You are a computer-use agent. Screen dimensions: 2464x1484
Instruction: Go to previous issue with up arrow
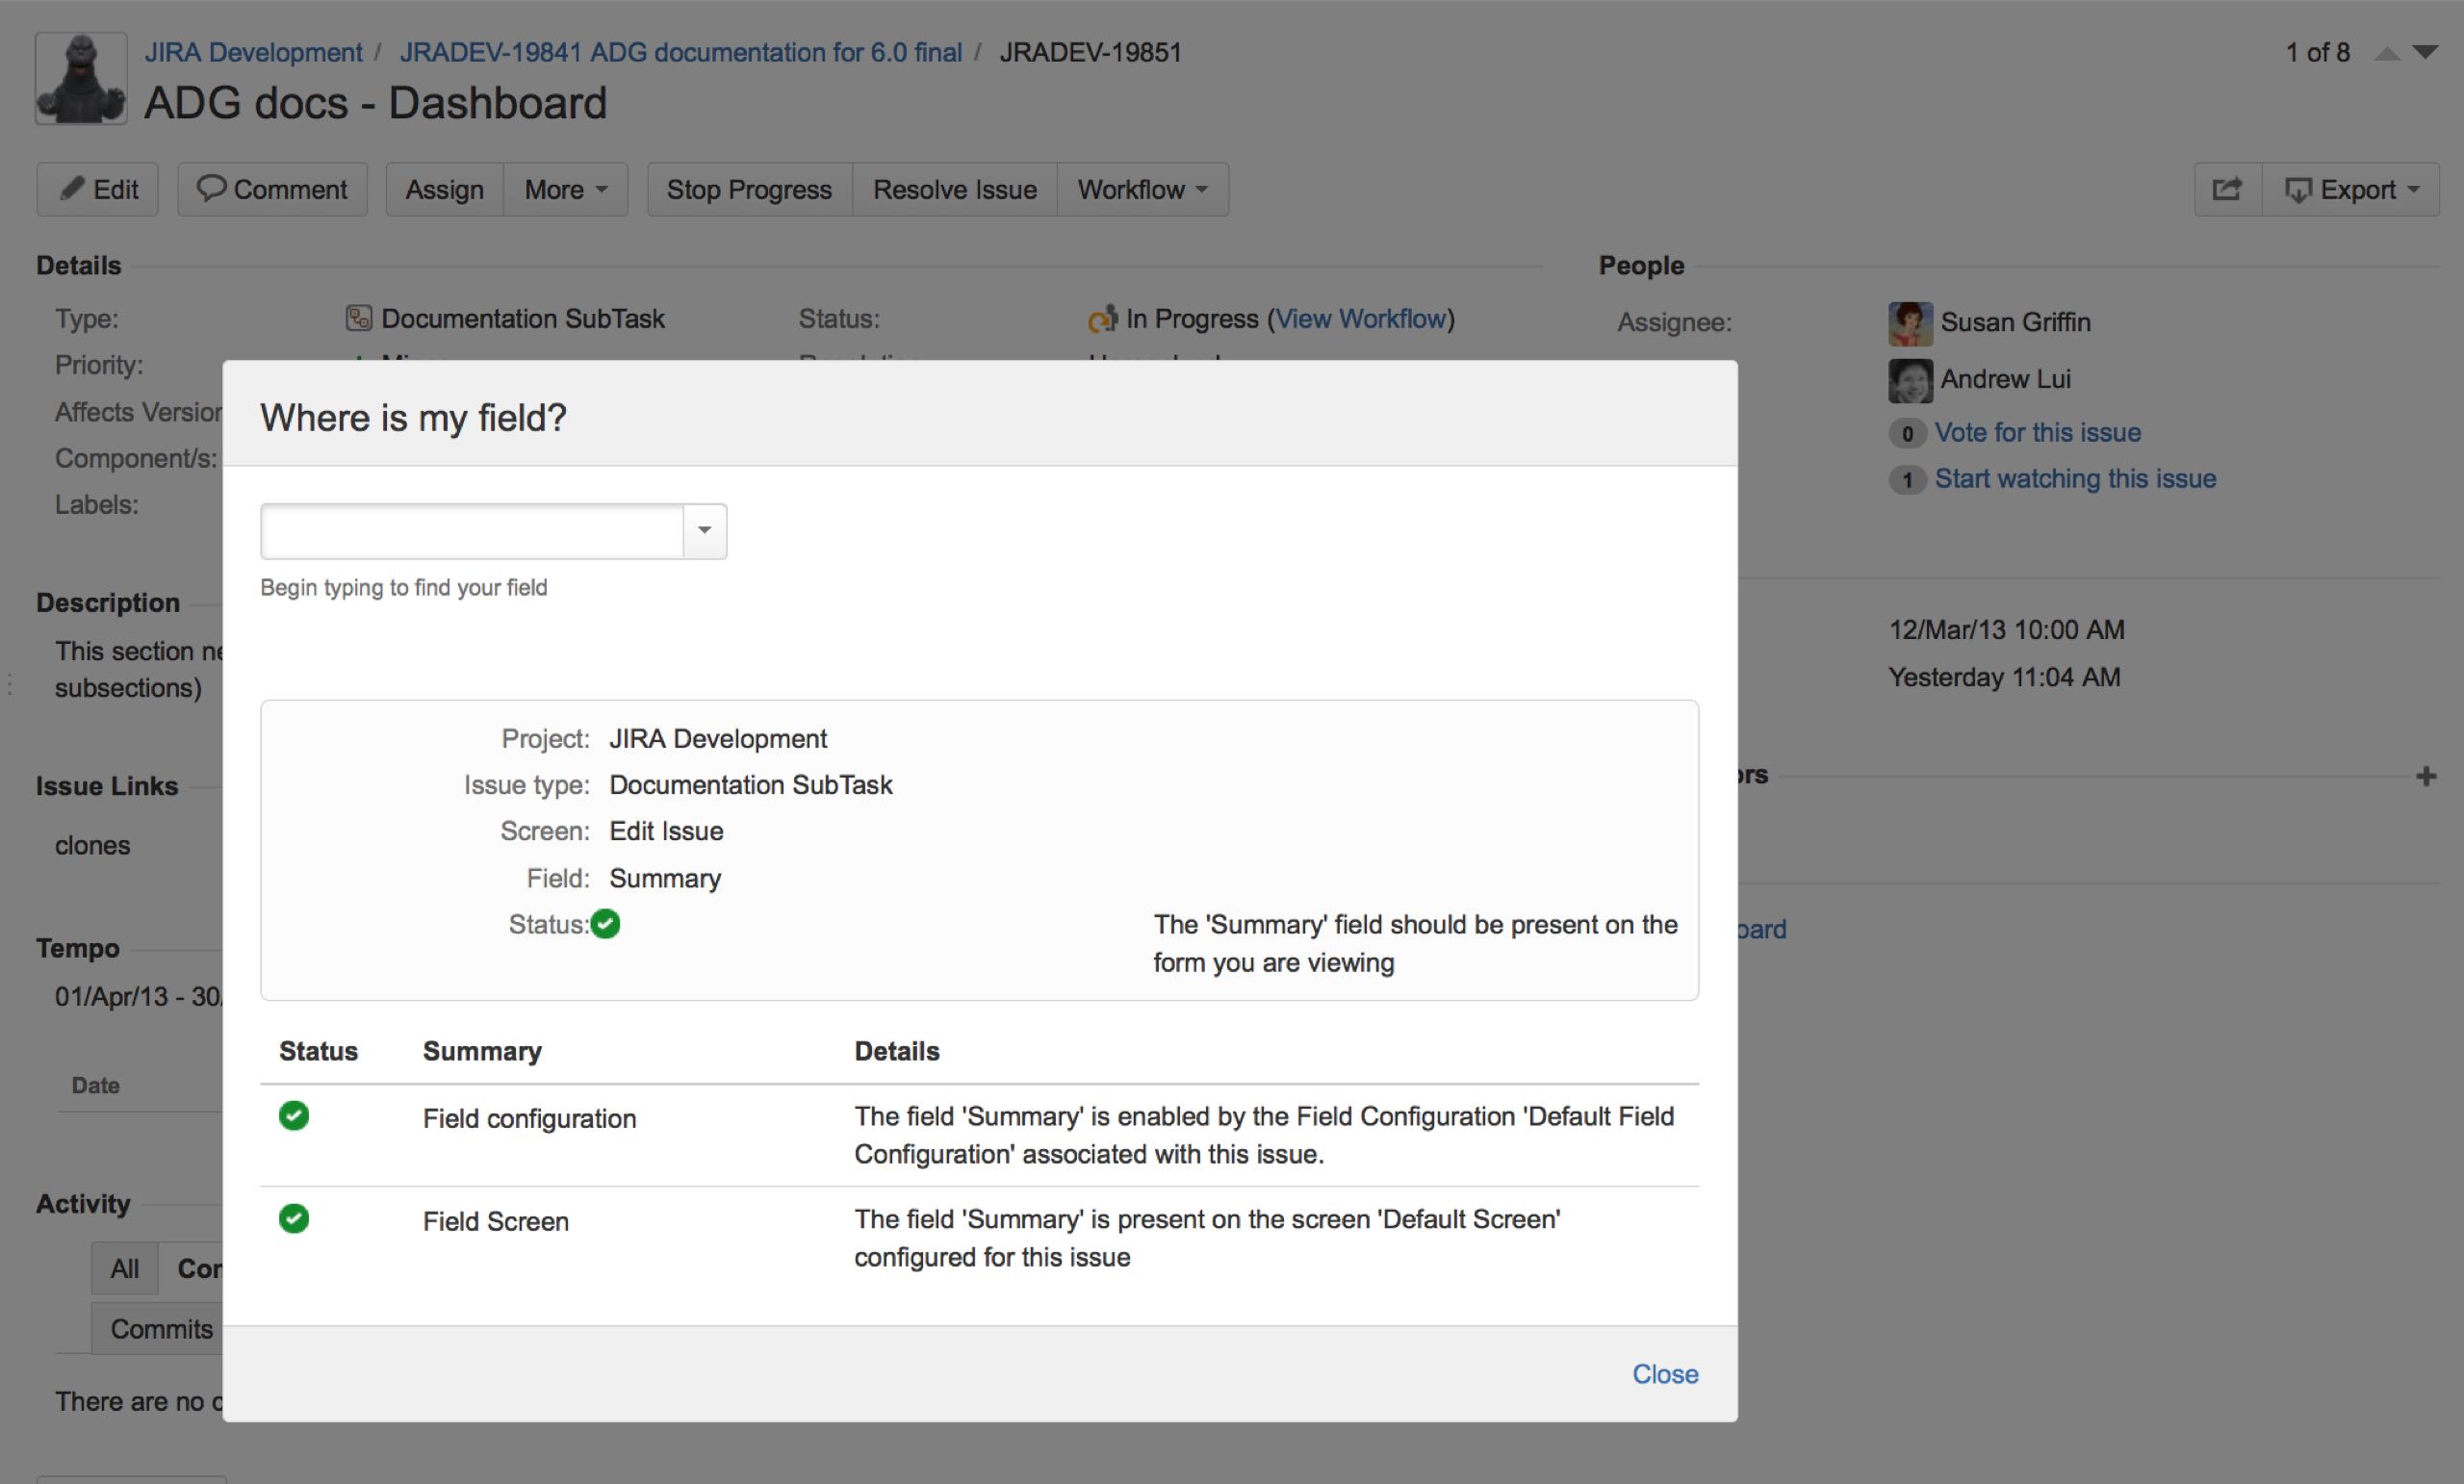[2386, 53]
